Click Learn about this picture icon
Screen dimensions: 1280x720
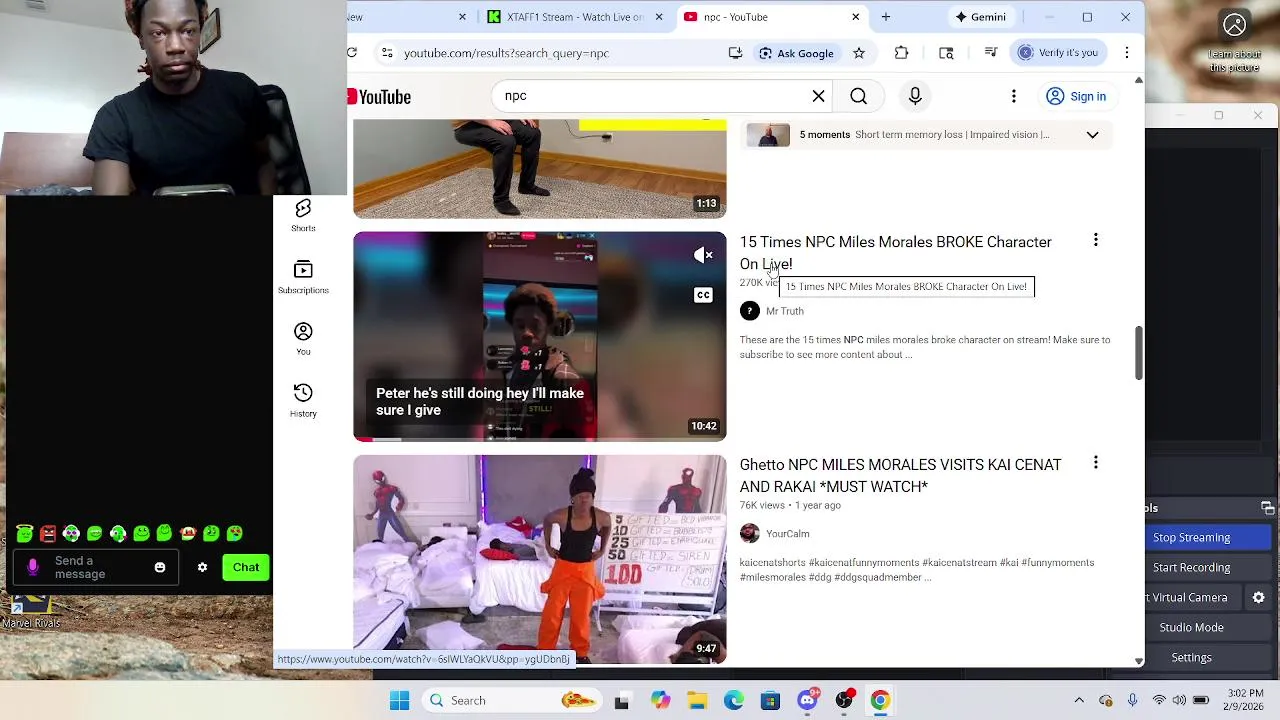click(x=1234, y=25)
